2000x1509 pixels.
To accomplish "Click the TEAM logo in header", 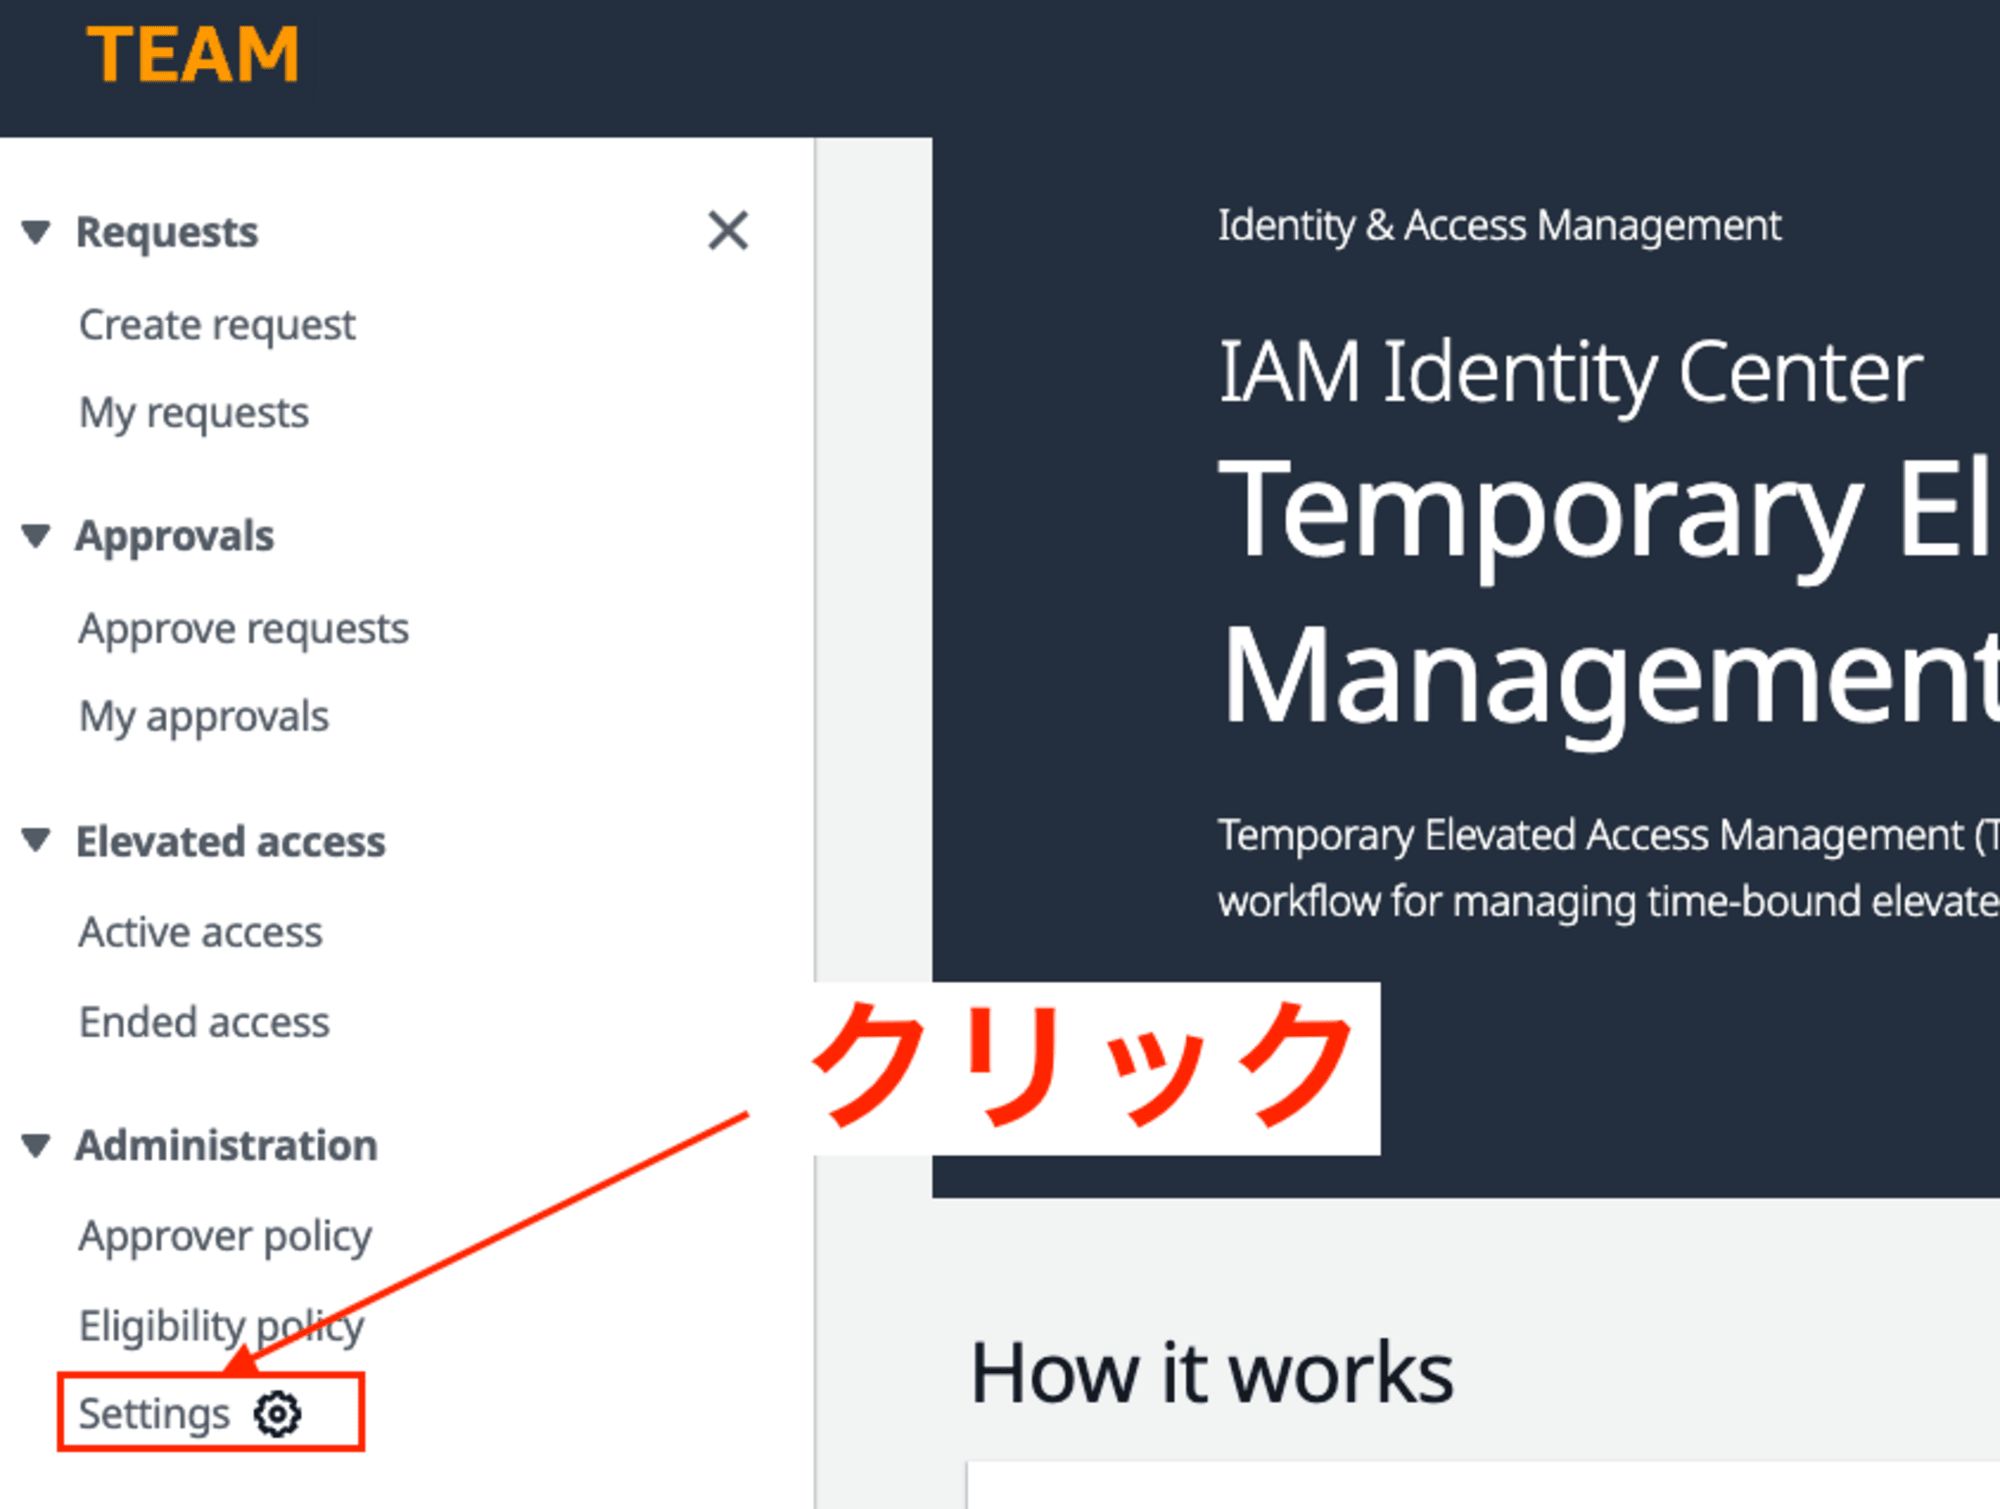I will [193, 54].
